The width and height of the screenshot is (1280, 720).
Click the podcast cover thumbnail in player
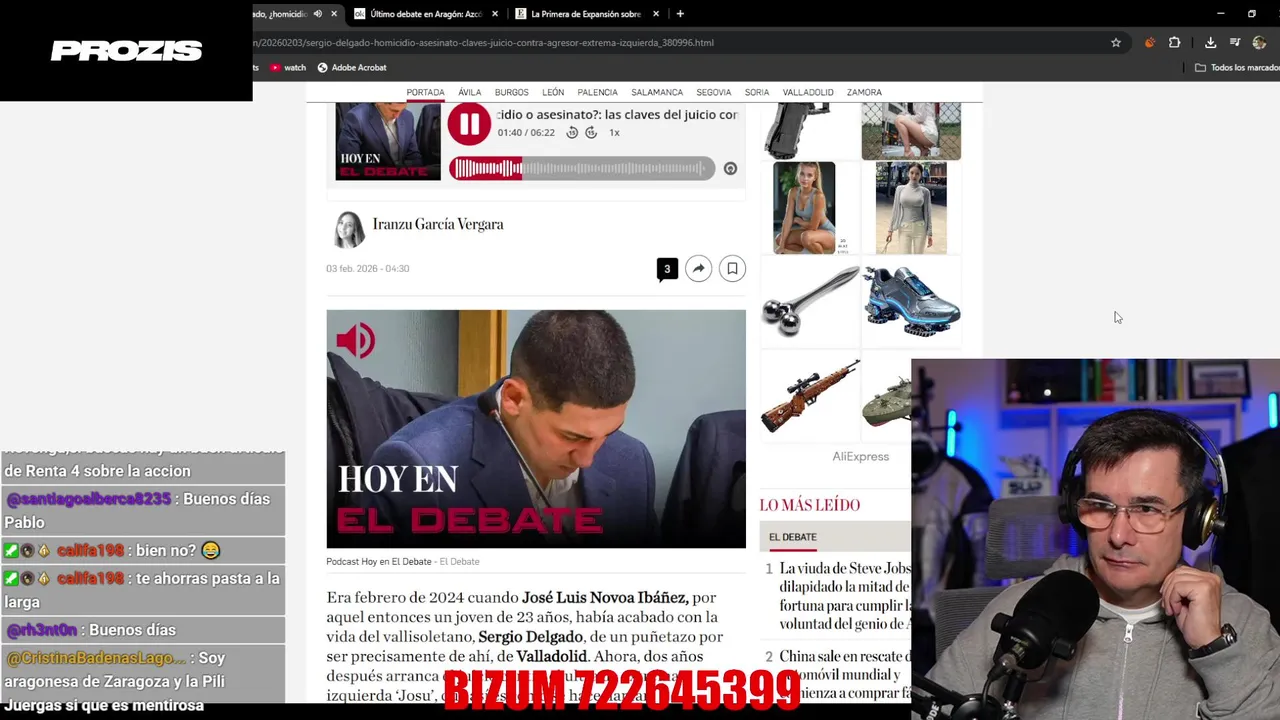click(x=388, y=141)
